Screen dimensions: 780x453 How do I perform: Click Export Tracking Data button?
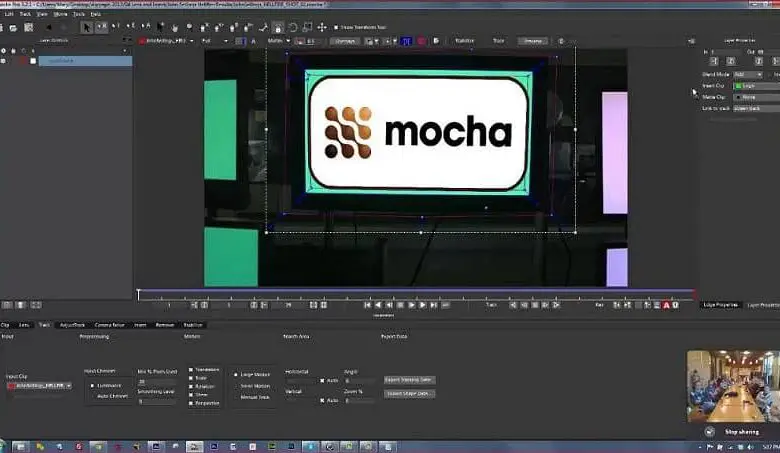click(x=409, y=380)
